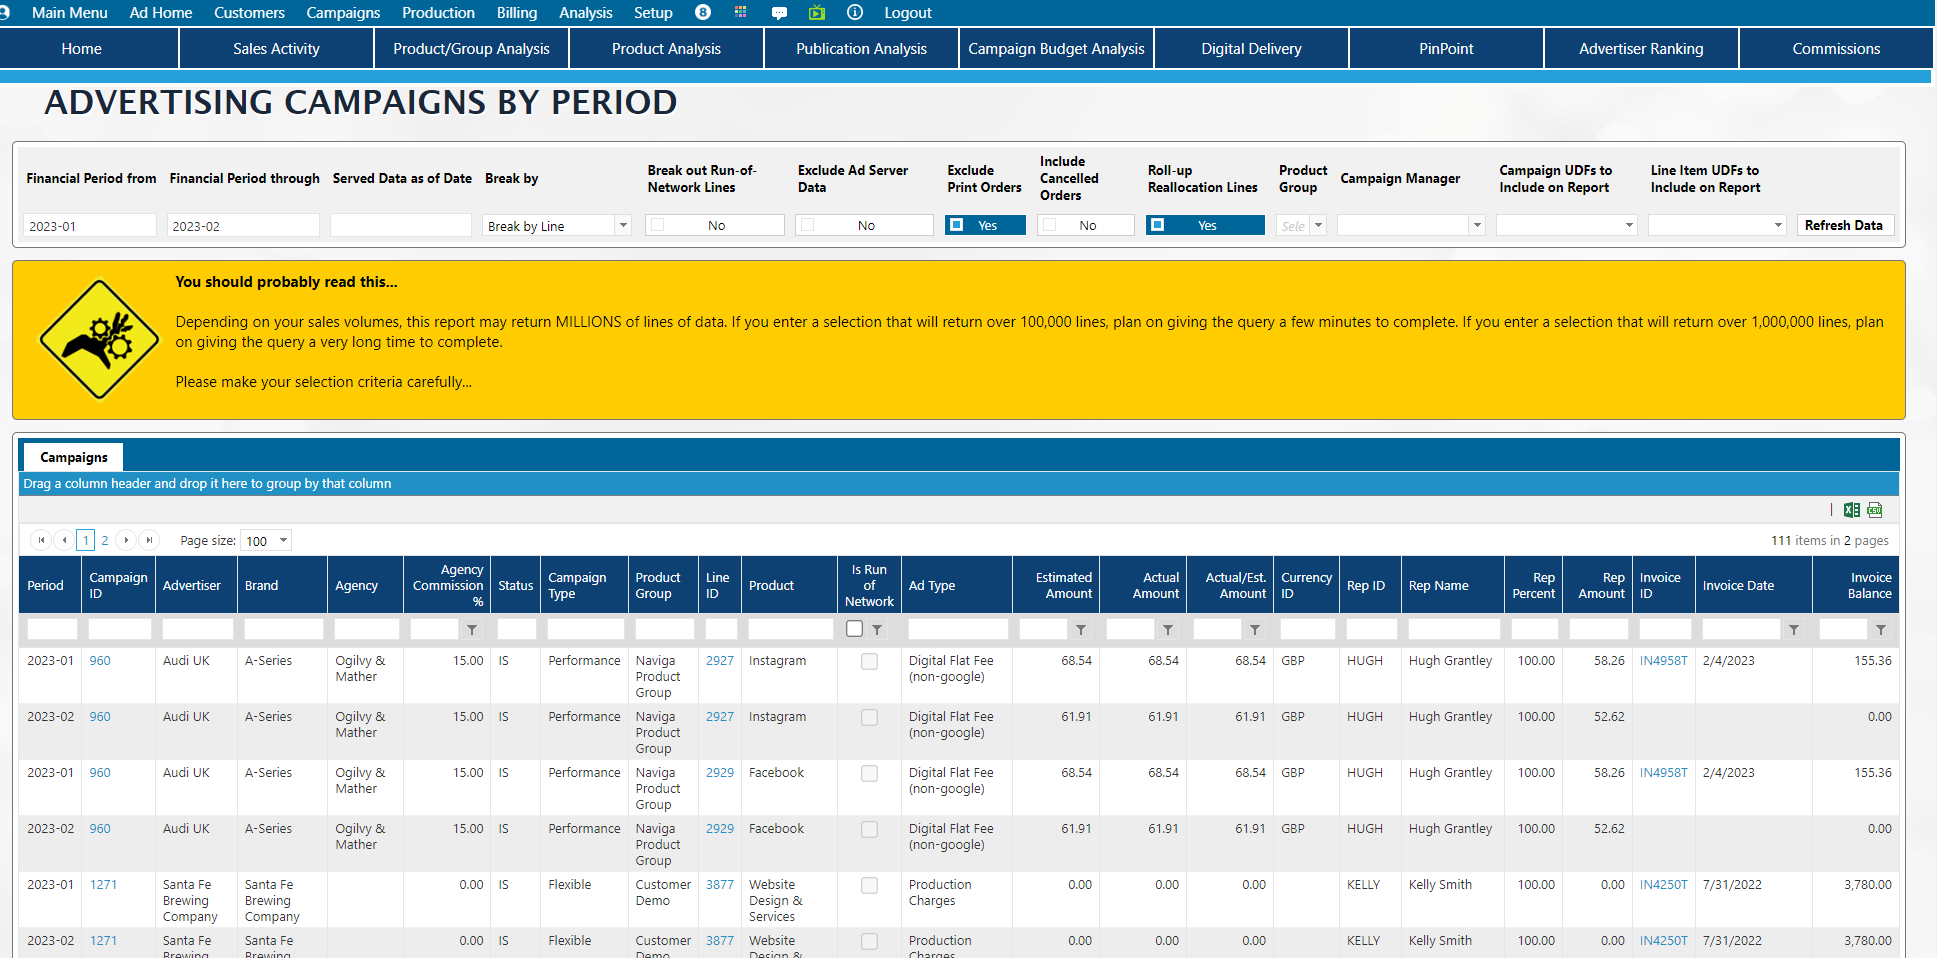Switch to the Publication Analysis tab
The width and height of the screenshot is (1937, 958).
[861, 49]
